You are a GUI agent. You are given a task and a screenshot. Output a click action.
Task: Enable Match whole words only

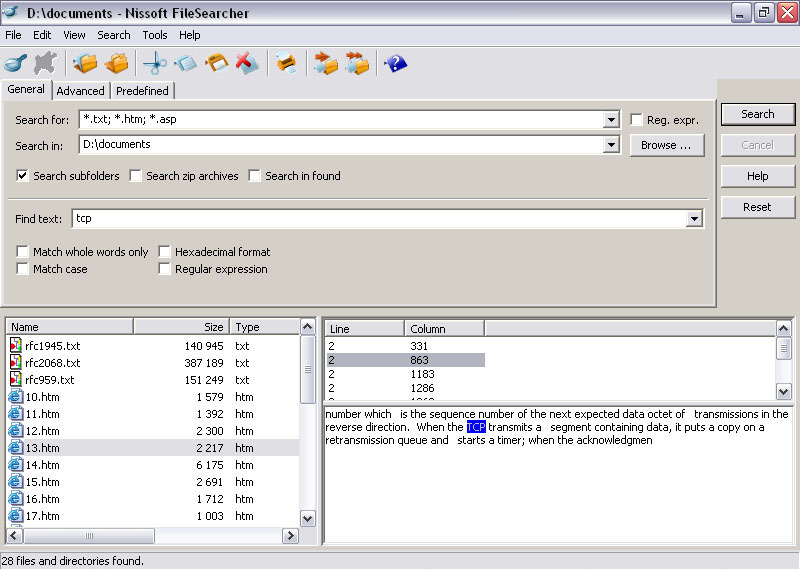click(22, 252)
